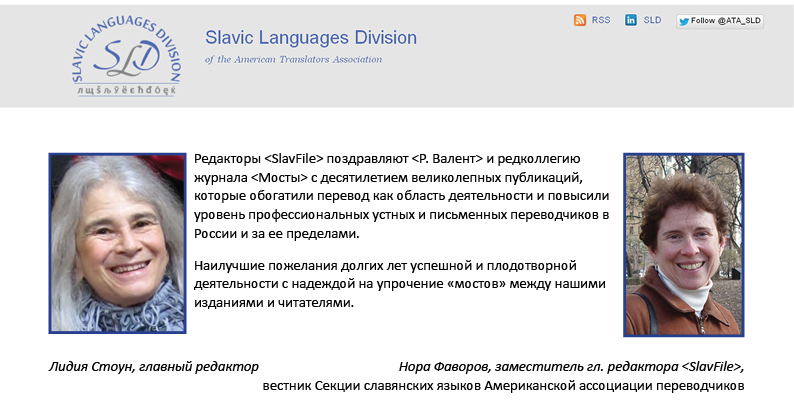Click the line 'изданиями и читателями.'
Screen dimensions: 794x405
[x=274, y=303]
